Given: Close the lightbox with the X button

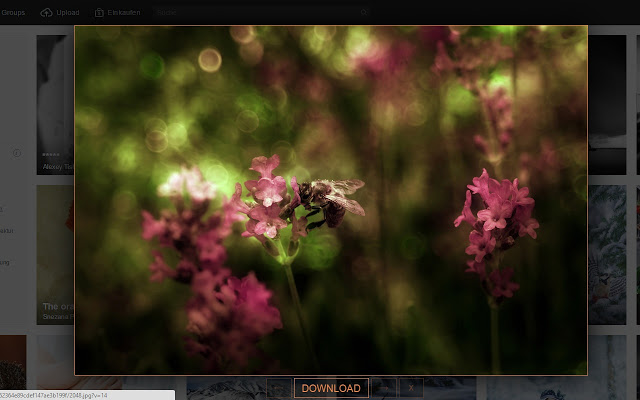Looking at the screenshot, I should point(411,388).
